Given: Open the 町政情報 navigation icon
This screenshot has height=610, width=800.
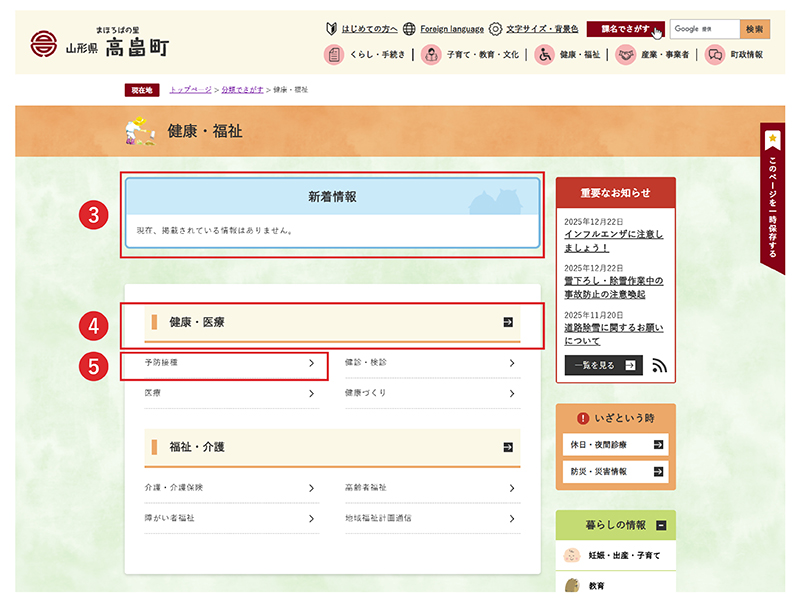Looking at the screenshot, I should [x=714, y=56].
